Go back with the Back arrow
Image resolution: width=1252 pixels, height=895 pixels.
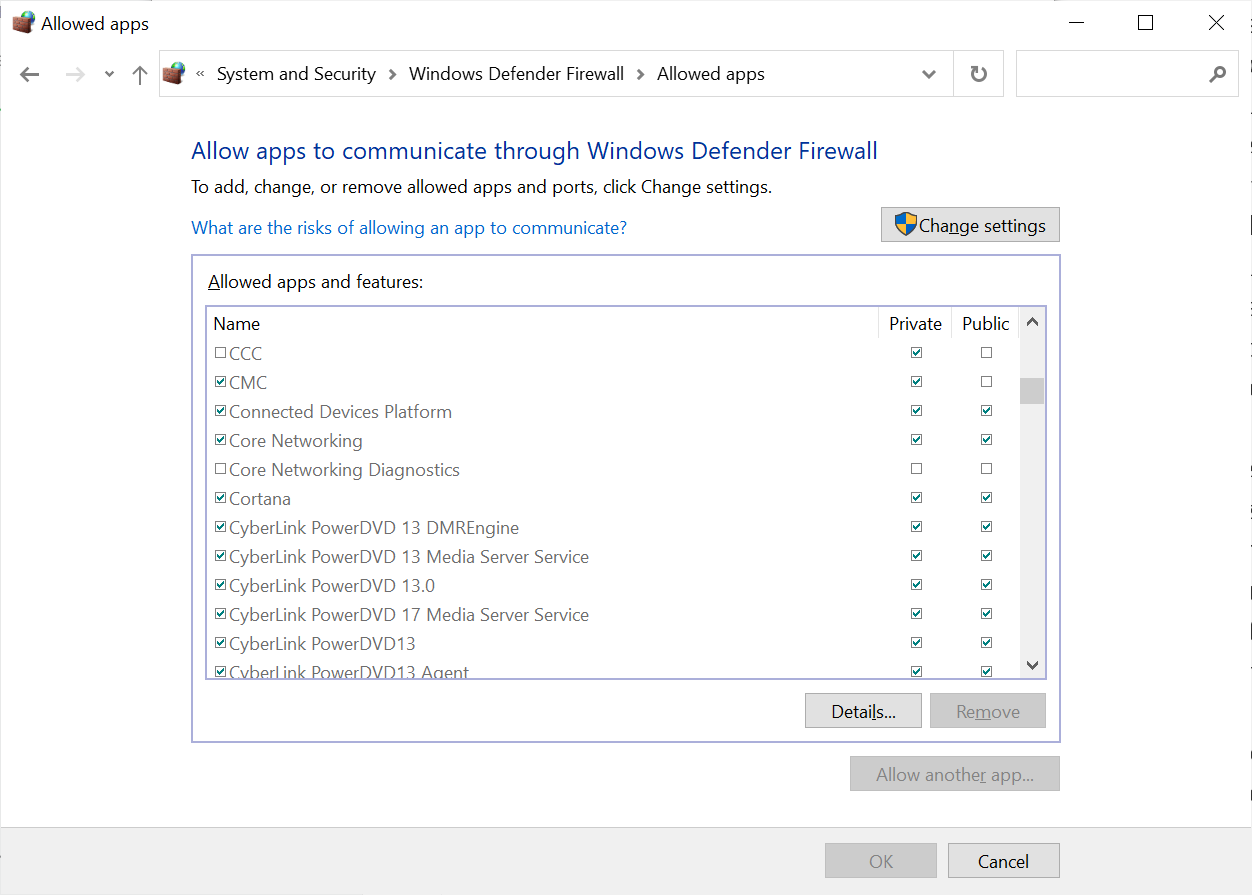point(30,74)
